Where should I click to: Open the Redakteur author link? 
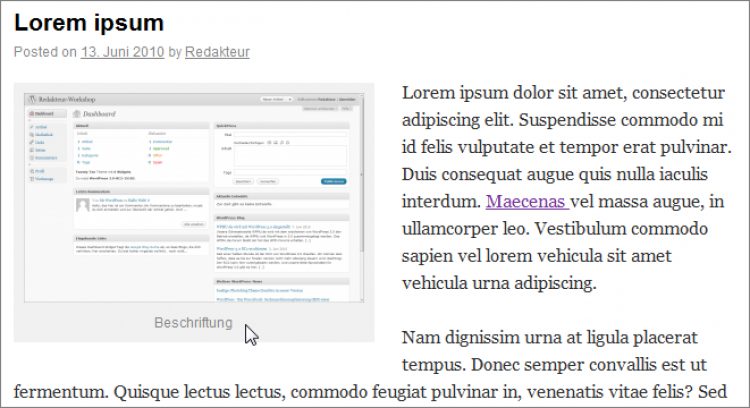coord(219,52)
